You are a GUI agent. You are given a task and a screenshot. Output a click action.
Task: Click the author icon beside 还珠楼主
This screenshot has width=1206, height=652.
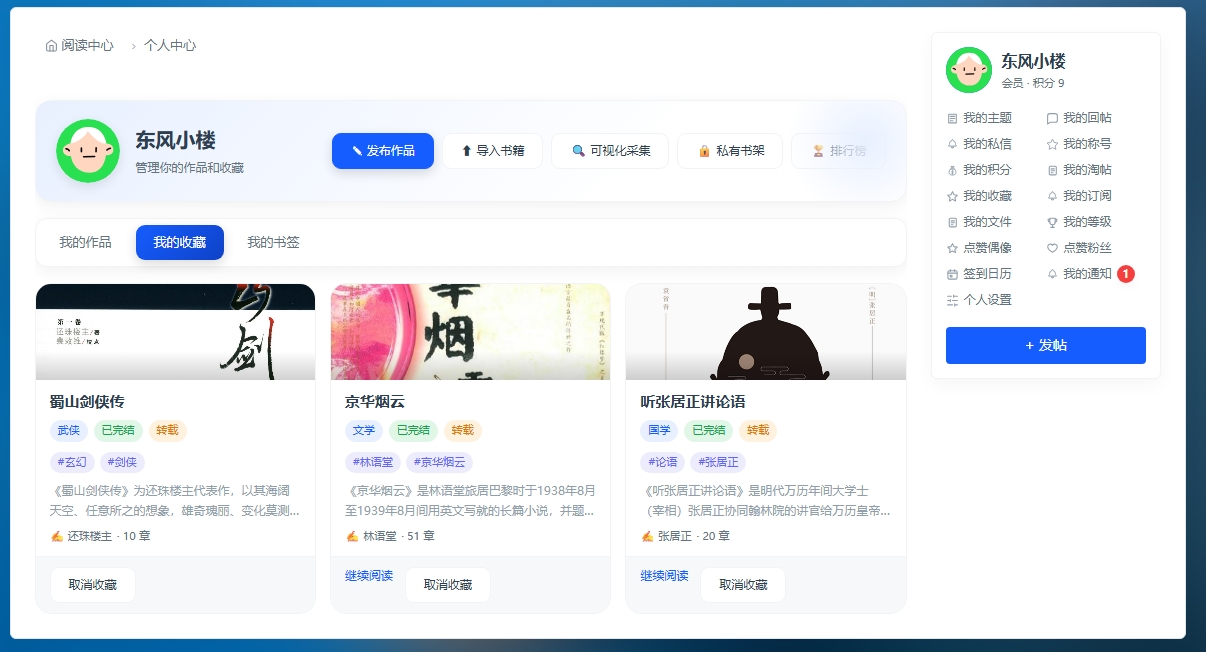[x=57, y=536]
